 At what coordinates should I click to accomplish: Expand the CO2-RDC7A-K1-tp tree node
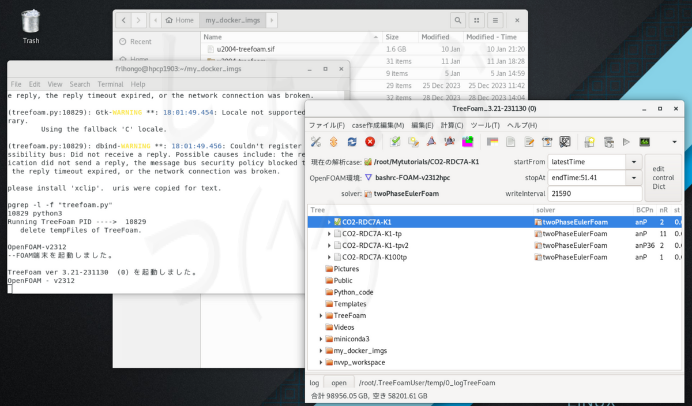(329, 234)
